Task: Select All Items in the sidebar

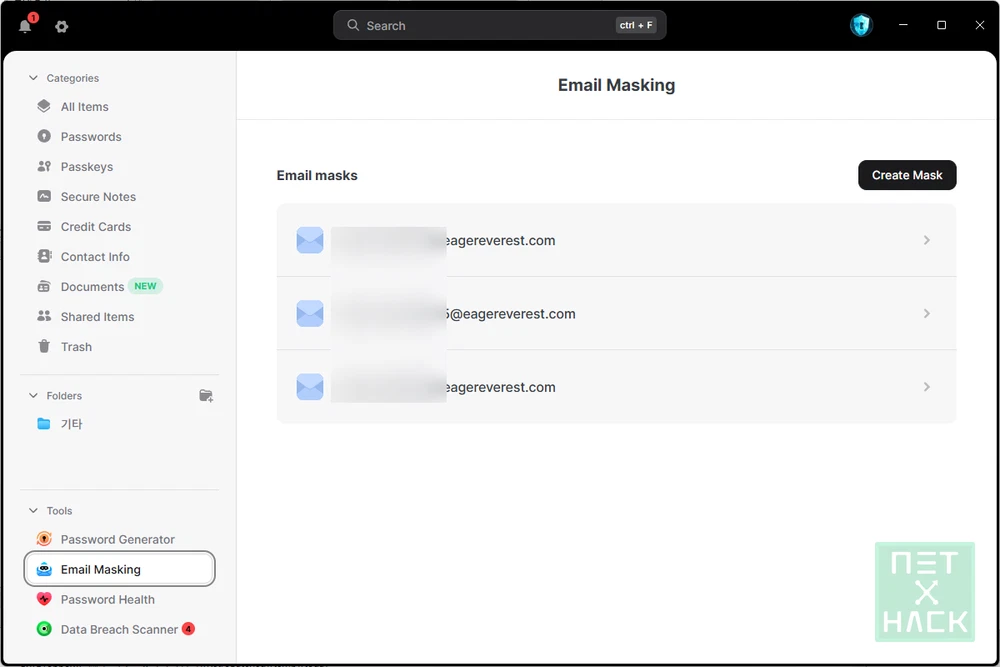Action: point(84,107)
